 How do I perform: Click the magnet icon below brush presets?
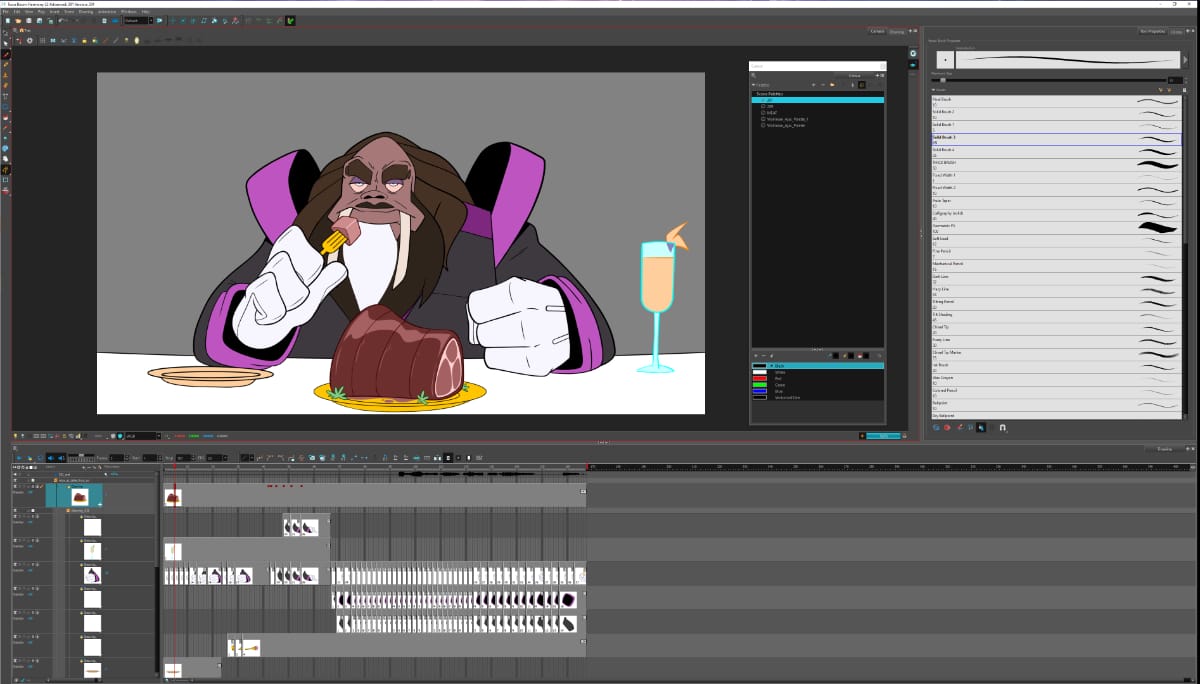pos(1003,428)
